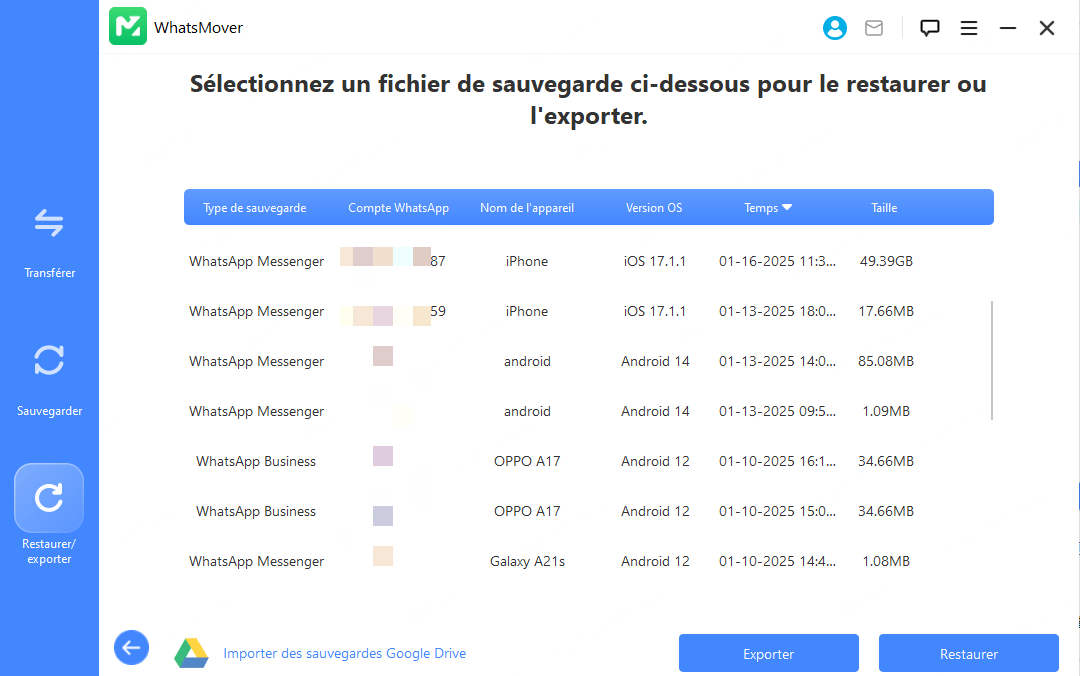1080x676 pixels.
Task: Open the hamburger menu
Action: coord(969,28)
